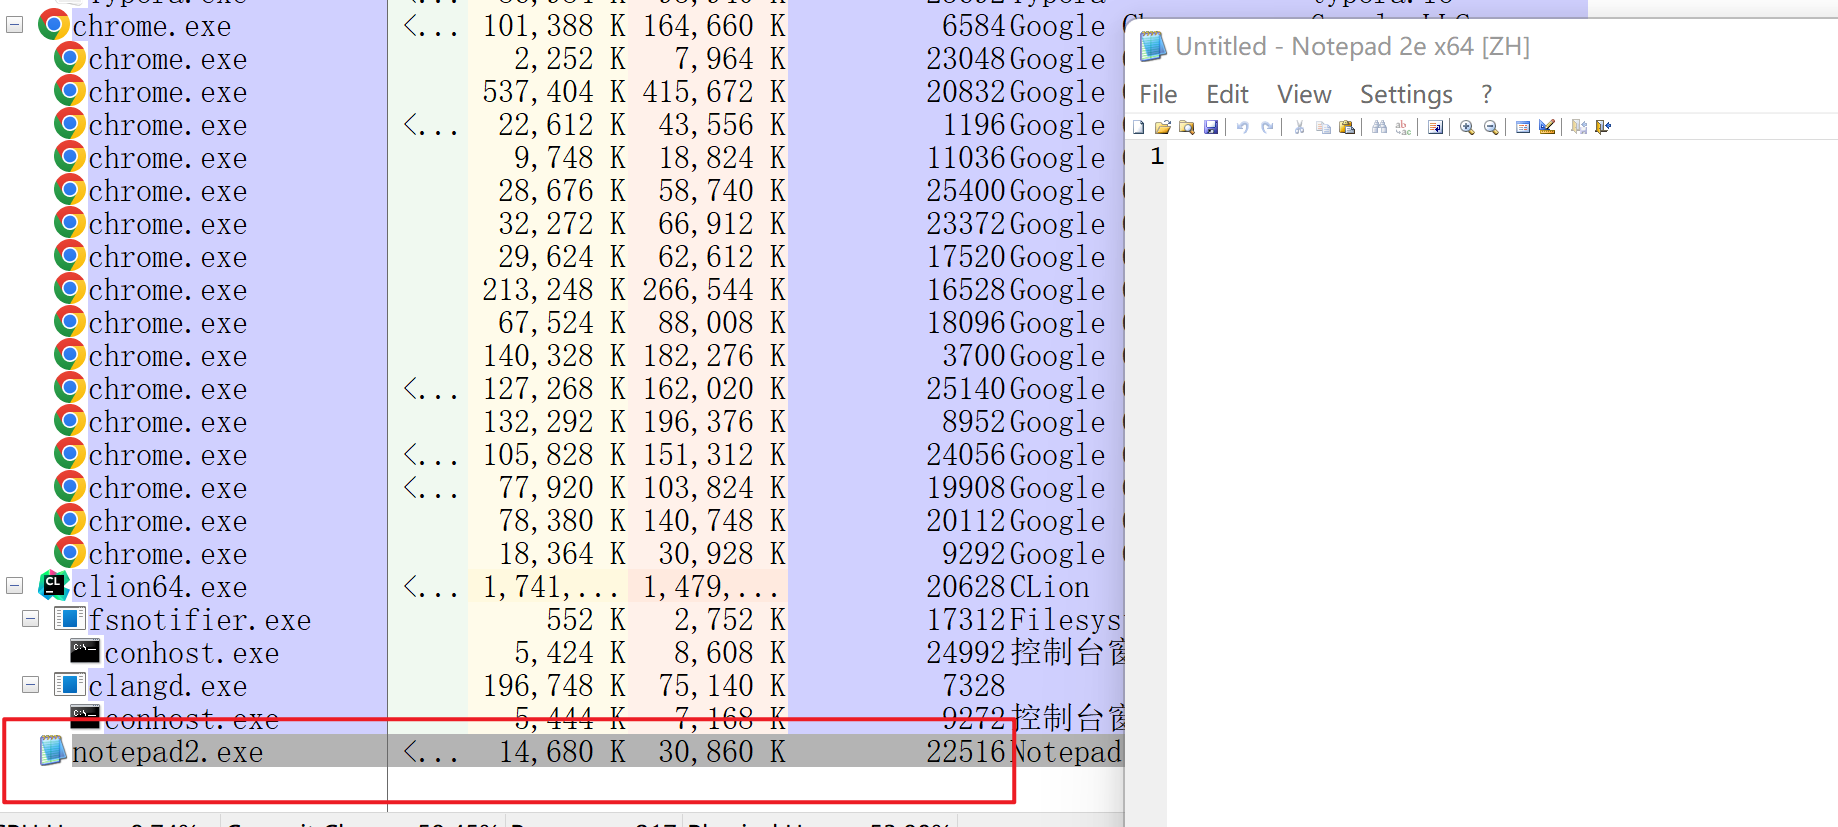This screenshot has width=1838, height=827.
Task: Click the Zoom Out magnifier icon in Notepad2
Action: pyautogui.click(x=1491, y=127)
